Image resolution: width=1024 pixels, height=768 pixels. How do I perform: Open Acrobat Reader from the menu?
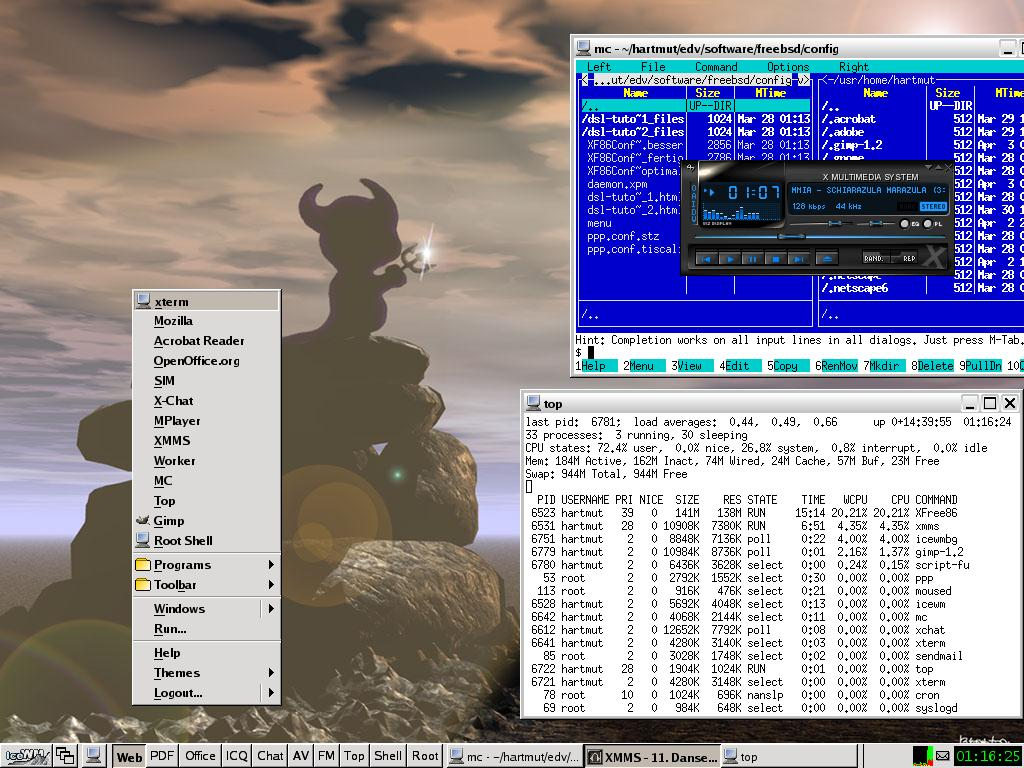point(206,341)
